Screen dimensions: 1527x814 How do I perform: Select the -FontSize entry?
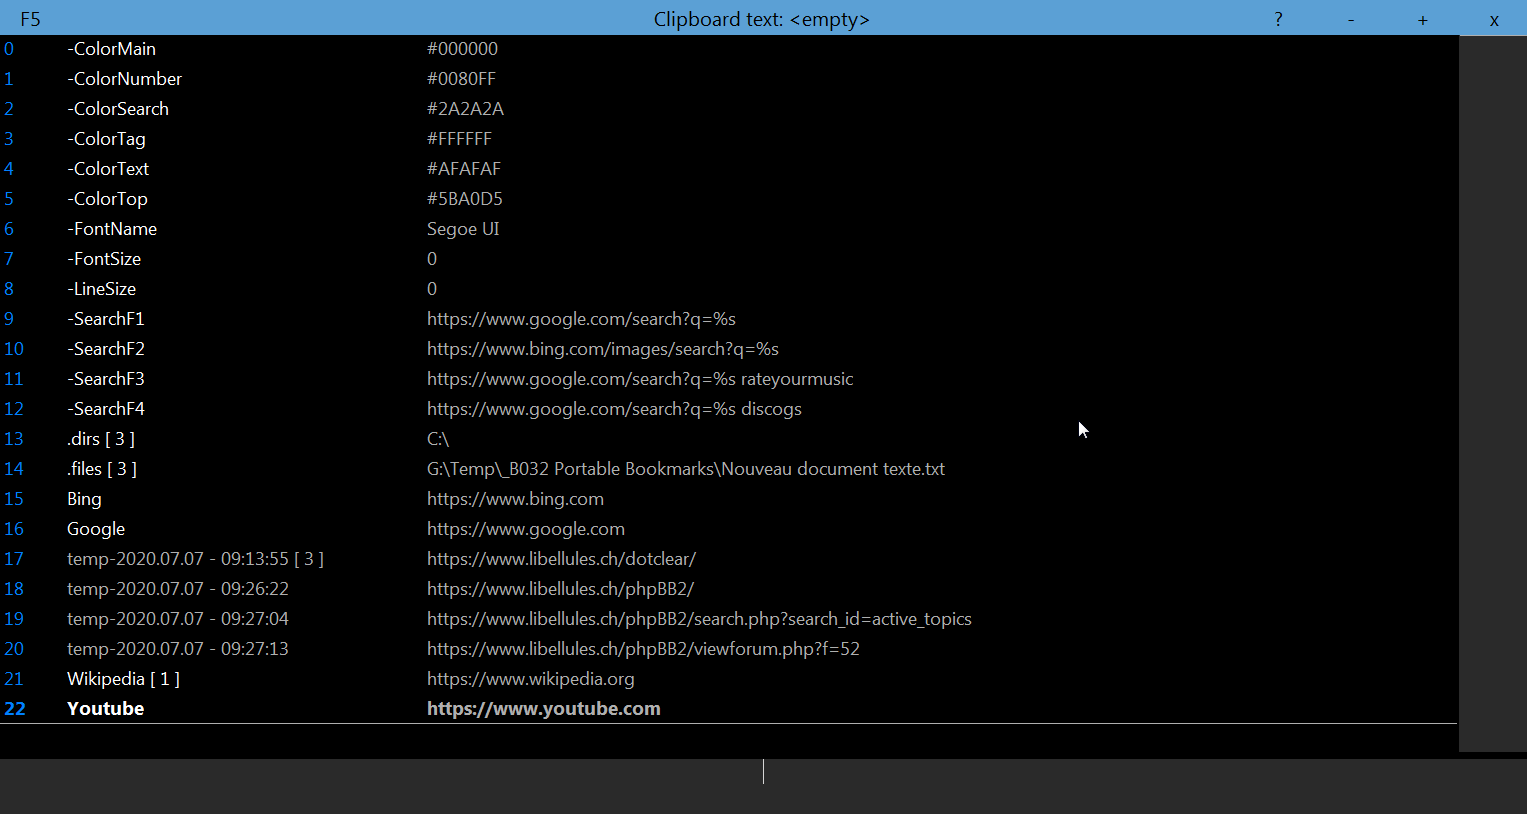click(x=104, y=259)
